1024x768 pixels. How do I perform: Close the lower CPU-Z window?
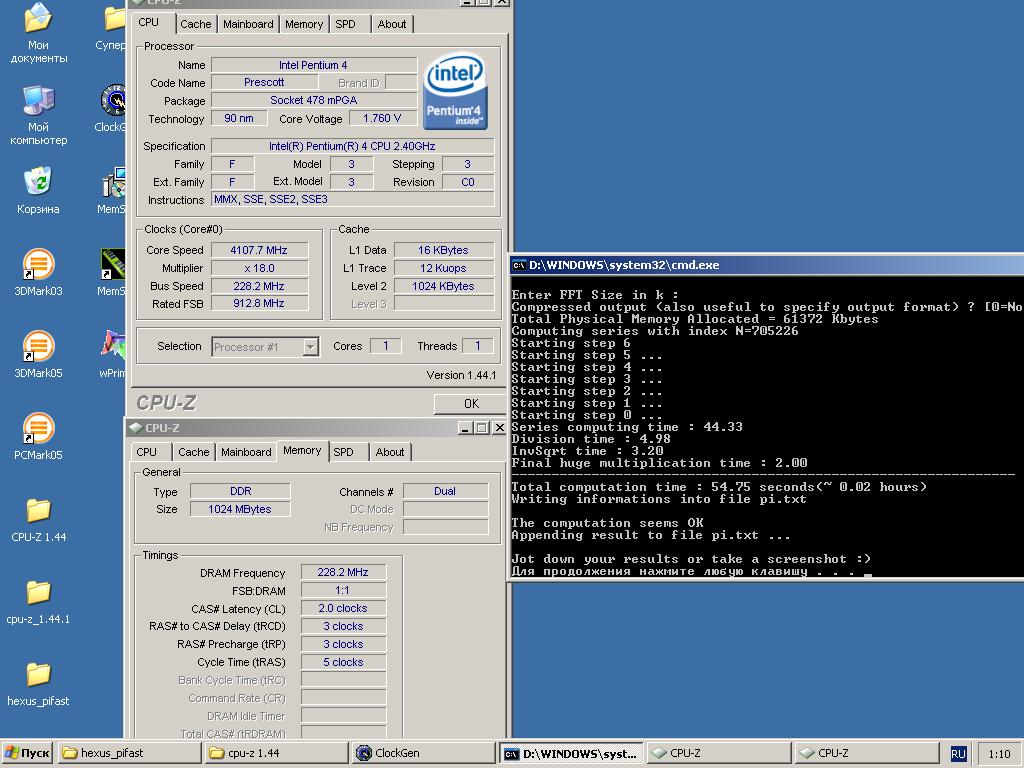point(499,428)
